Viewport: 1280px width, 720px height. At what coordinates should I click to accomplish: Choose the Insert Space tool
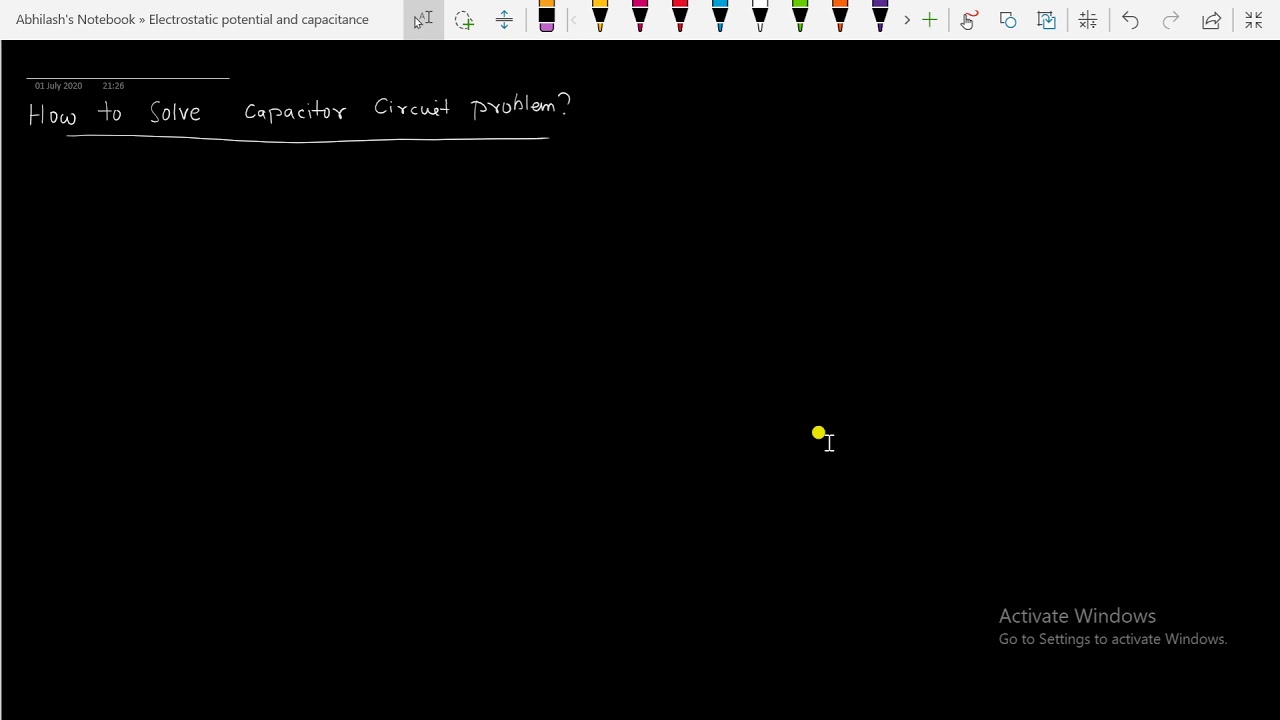pos(504,20)
